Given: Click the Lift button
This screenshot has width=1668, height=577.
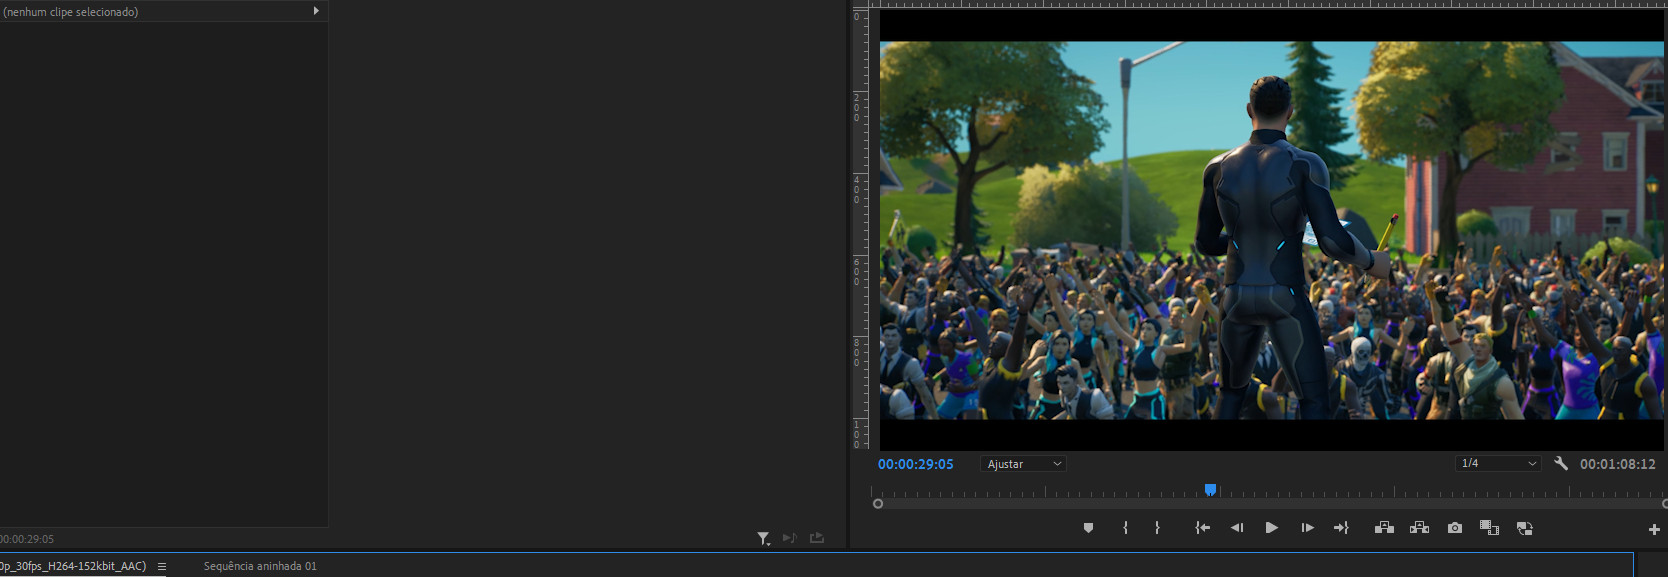Looking at the screenshot, I should click(x=1384, y=528).
